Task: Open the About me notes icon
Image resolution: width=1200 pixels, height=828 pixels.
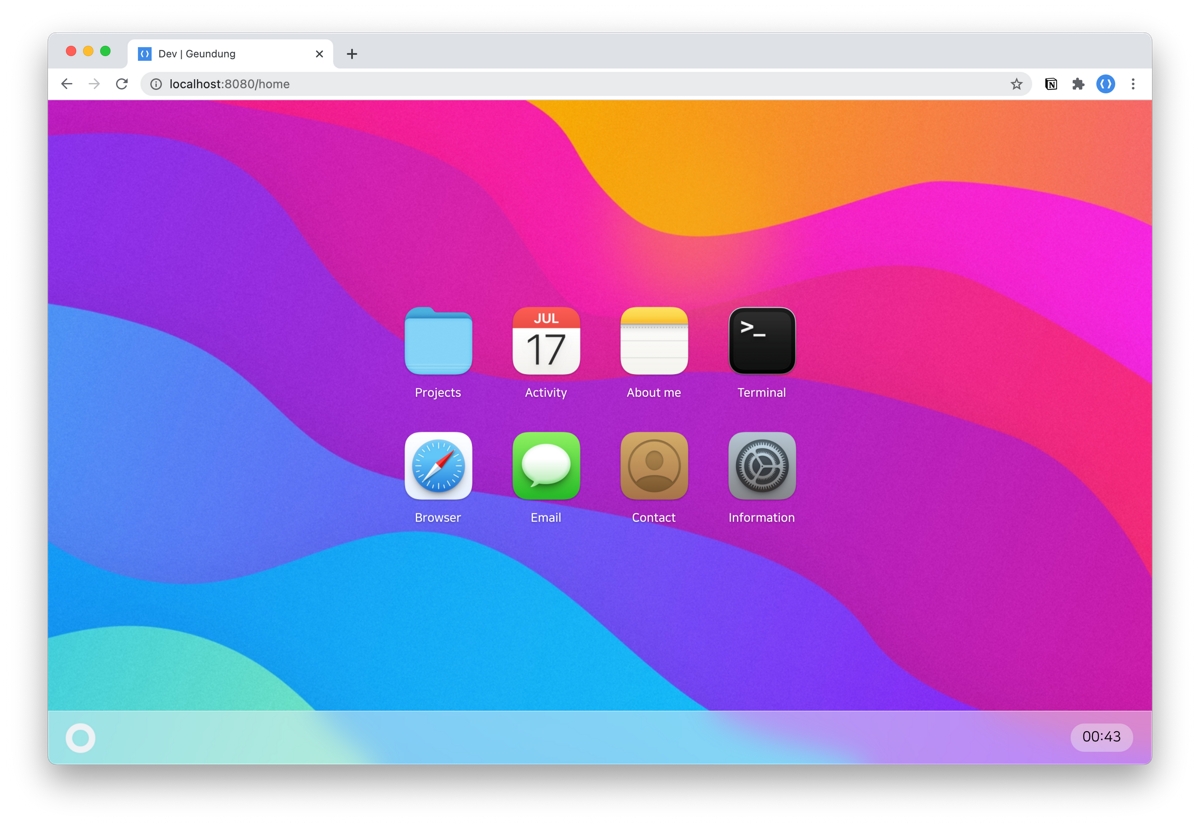Action: pos(654,341)
